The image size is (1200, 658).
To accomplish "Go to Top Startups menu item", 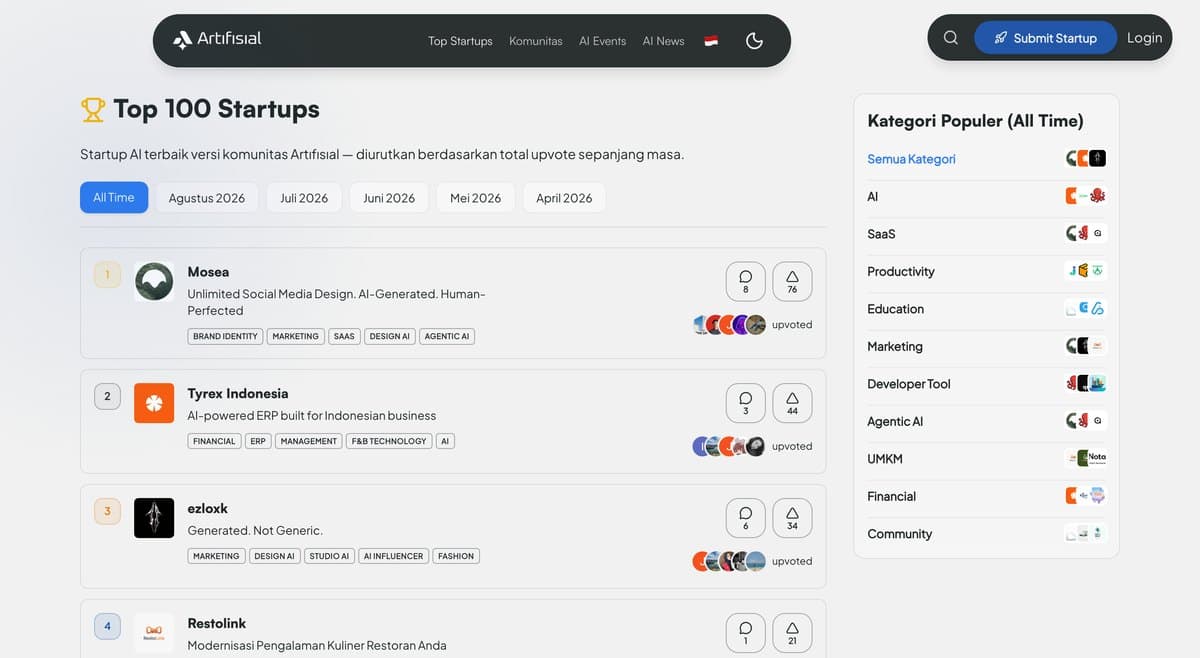I will point(460,41).
